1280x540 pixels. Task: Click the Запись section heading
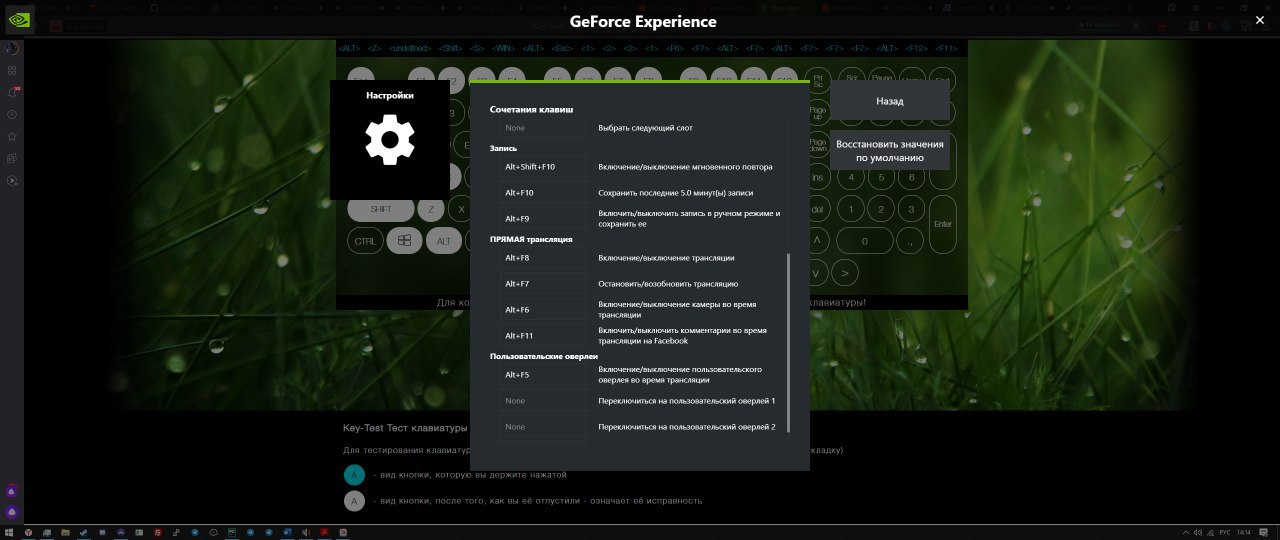[x=503, y=148]
